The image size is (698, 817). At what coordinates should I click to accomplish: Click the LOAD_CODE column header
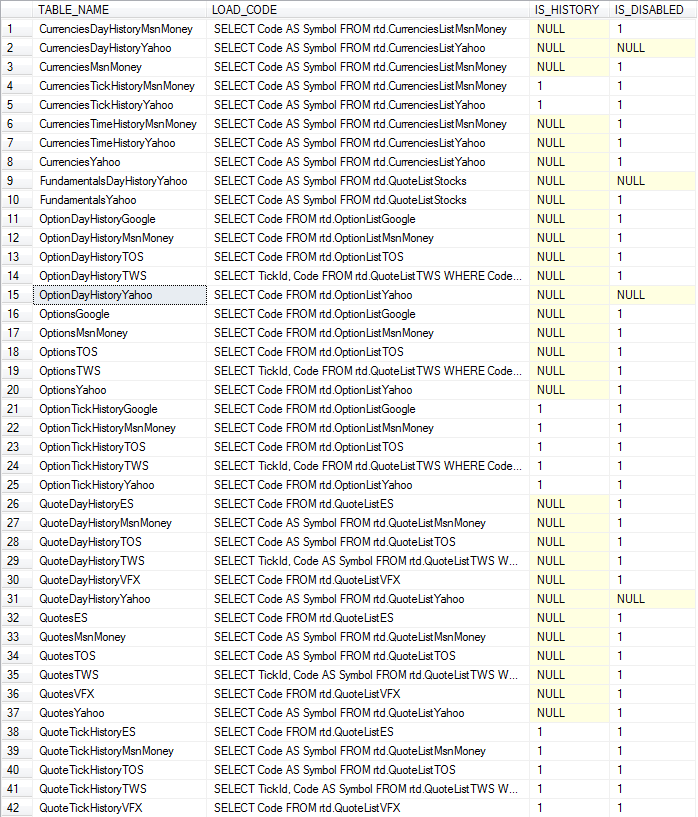[x=368, y=9]
